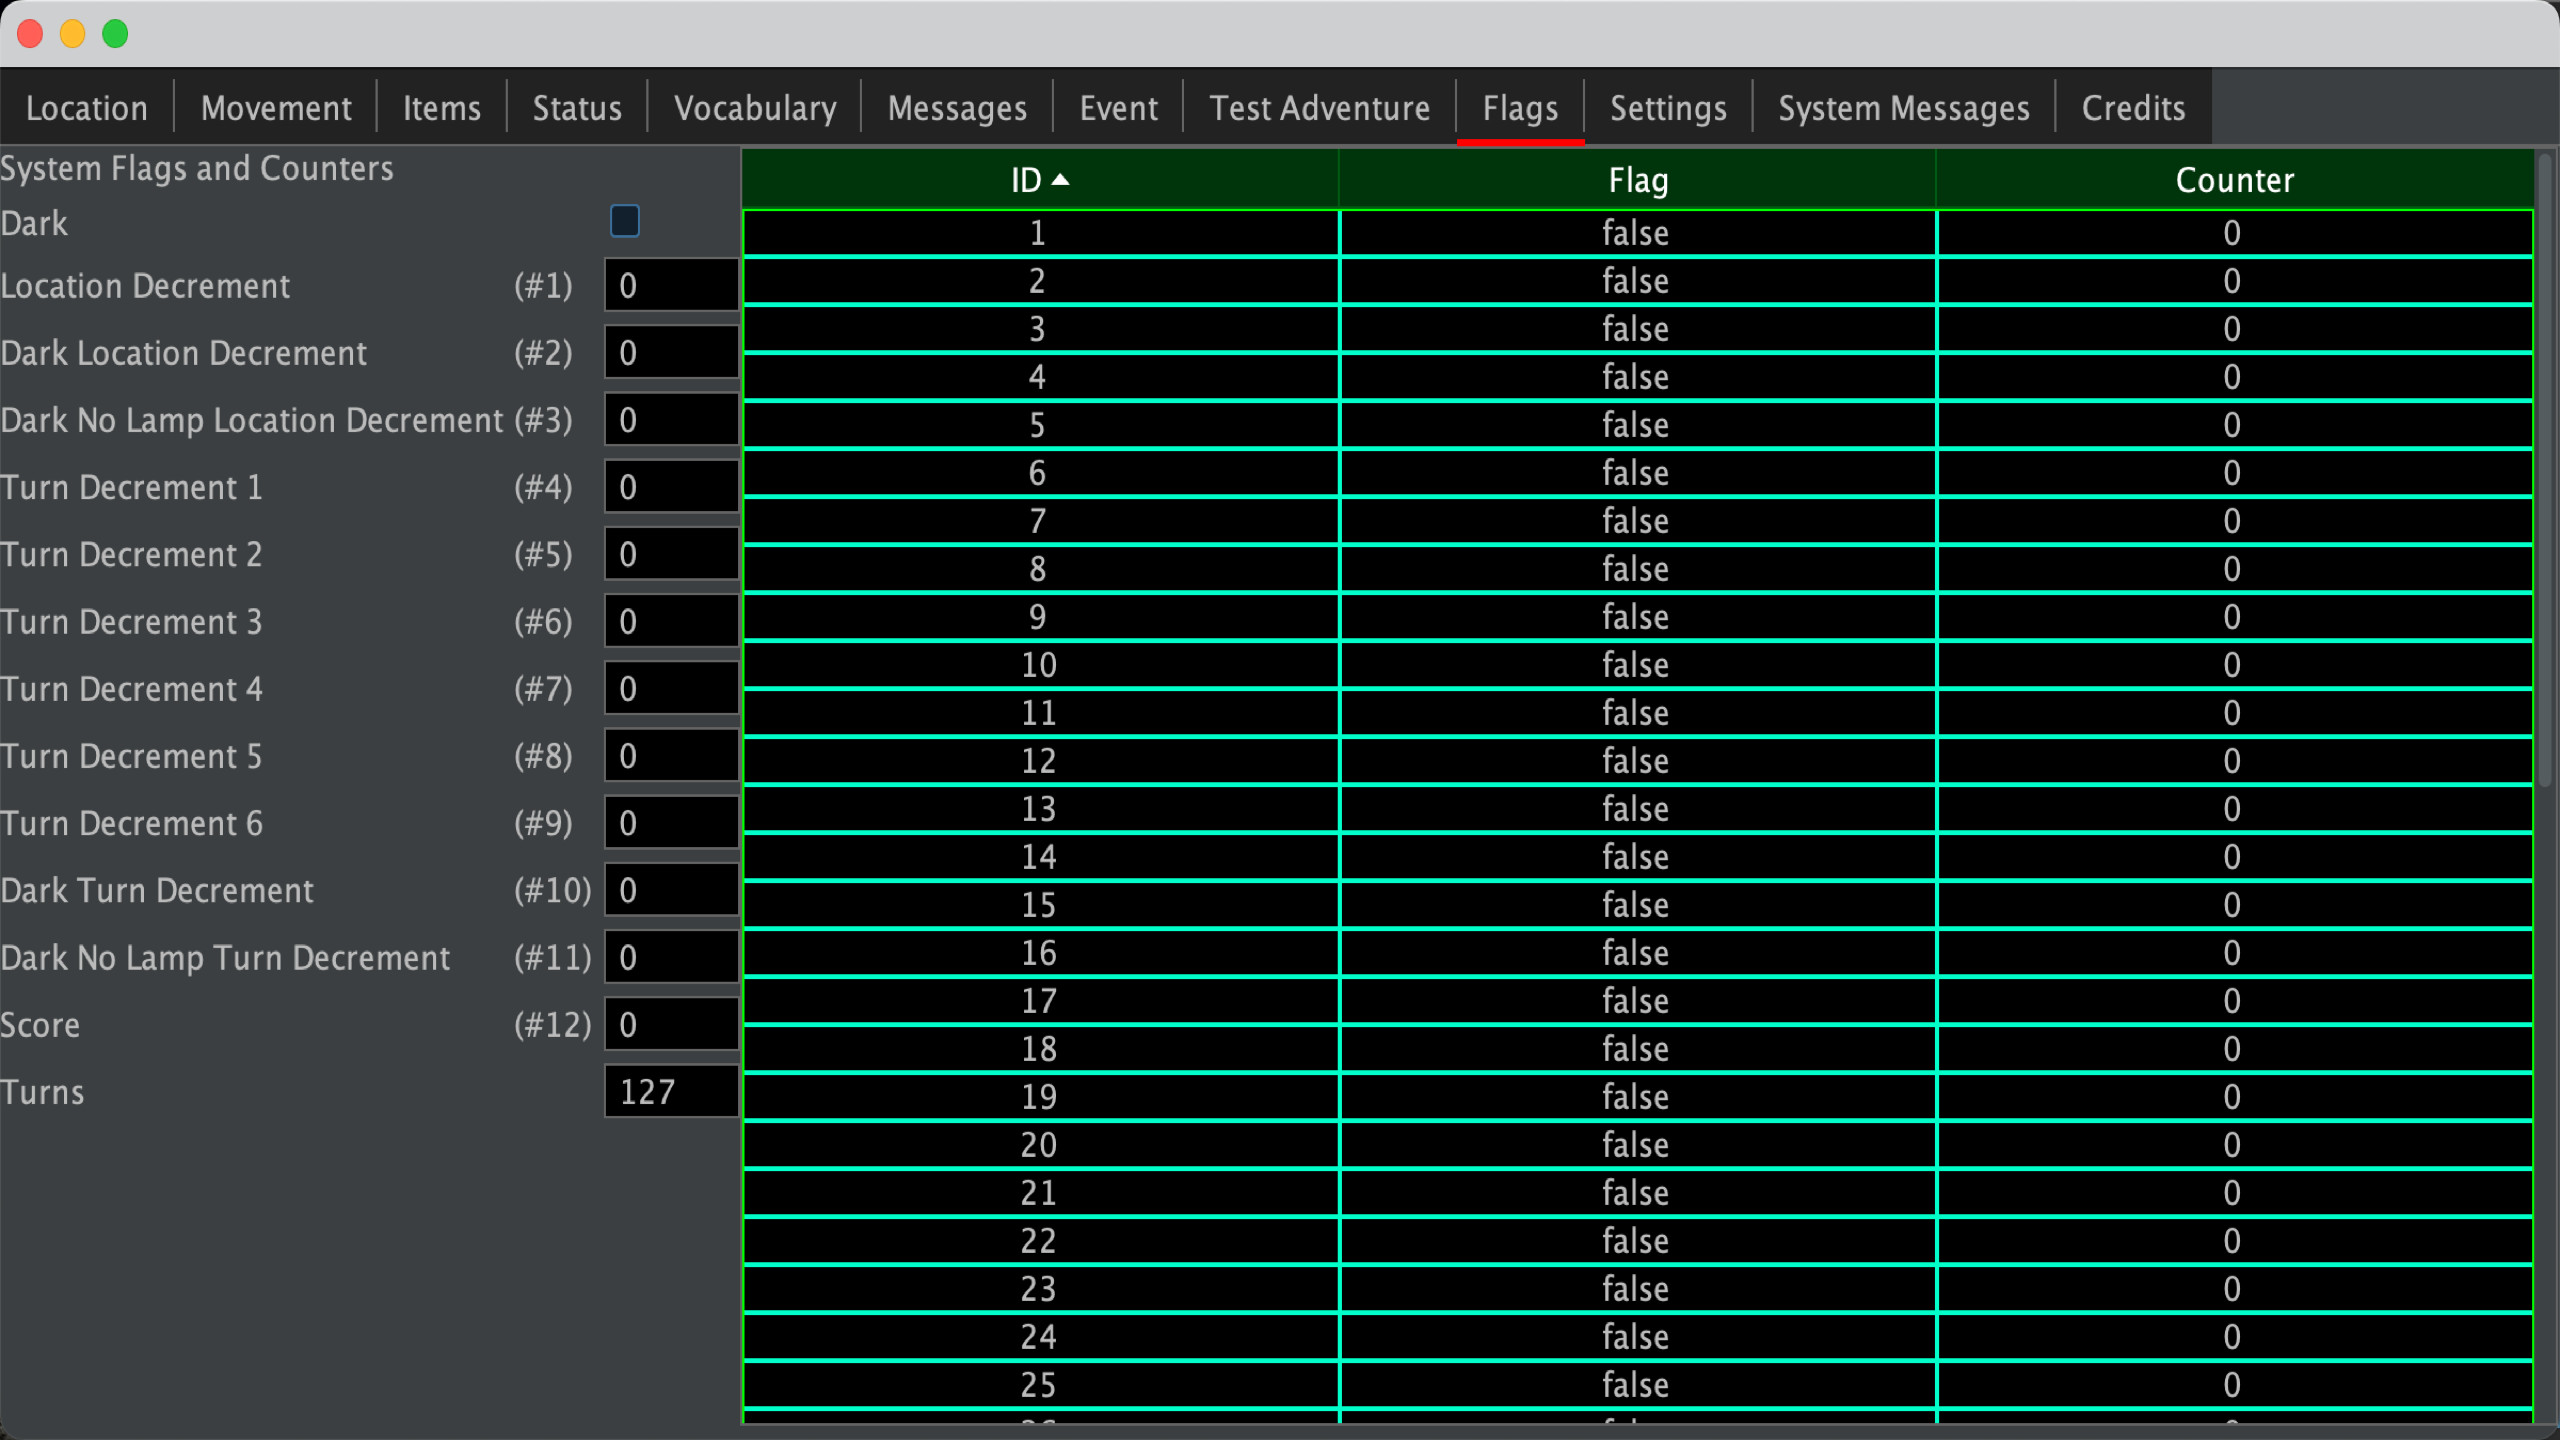Sort rows by the Flag column header
This screenshot has height=1440, width=2560.
[x=1636, y=180]
